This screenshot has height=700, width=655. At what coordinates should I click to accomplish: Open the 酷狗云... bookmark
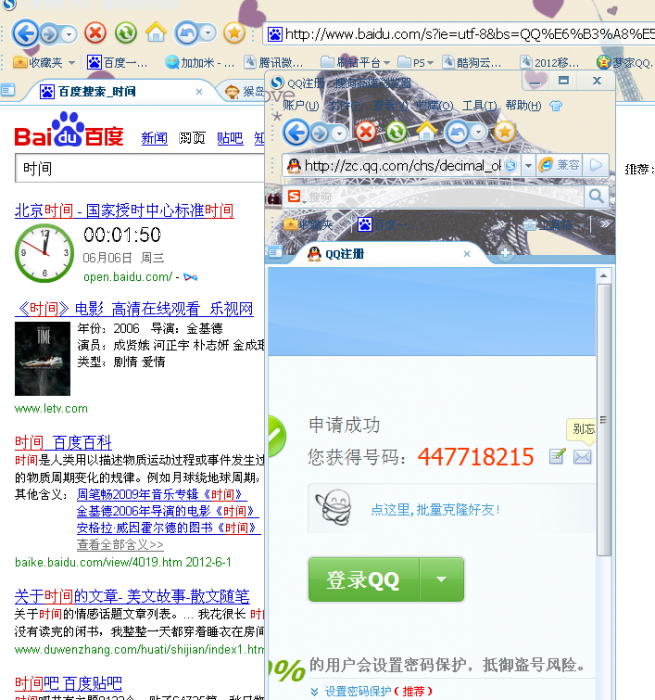pos(471,62)
